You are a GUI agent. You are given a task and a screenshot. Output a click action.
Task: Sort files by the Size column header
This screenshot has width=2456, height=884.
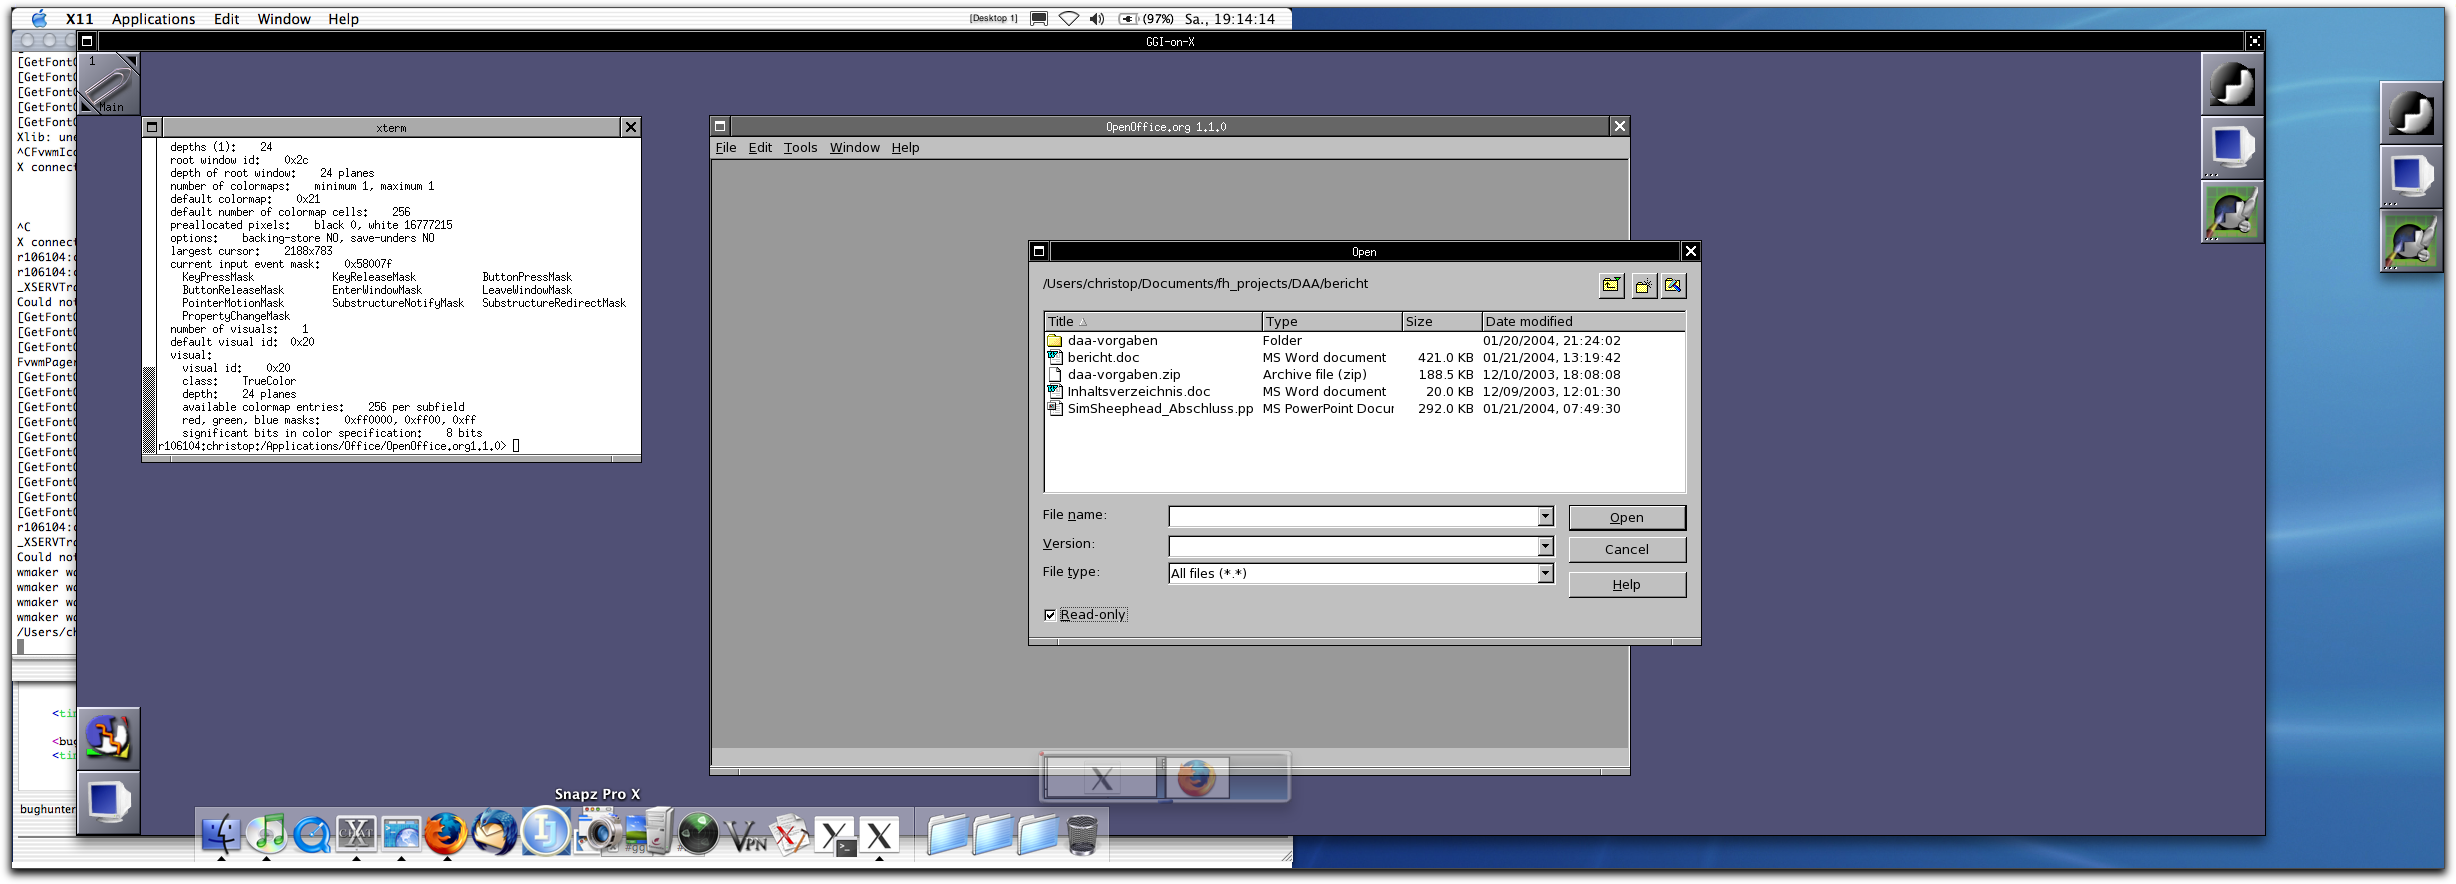[1442, 321]
